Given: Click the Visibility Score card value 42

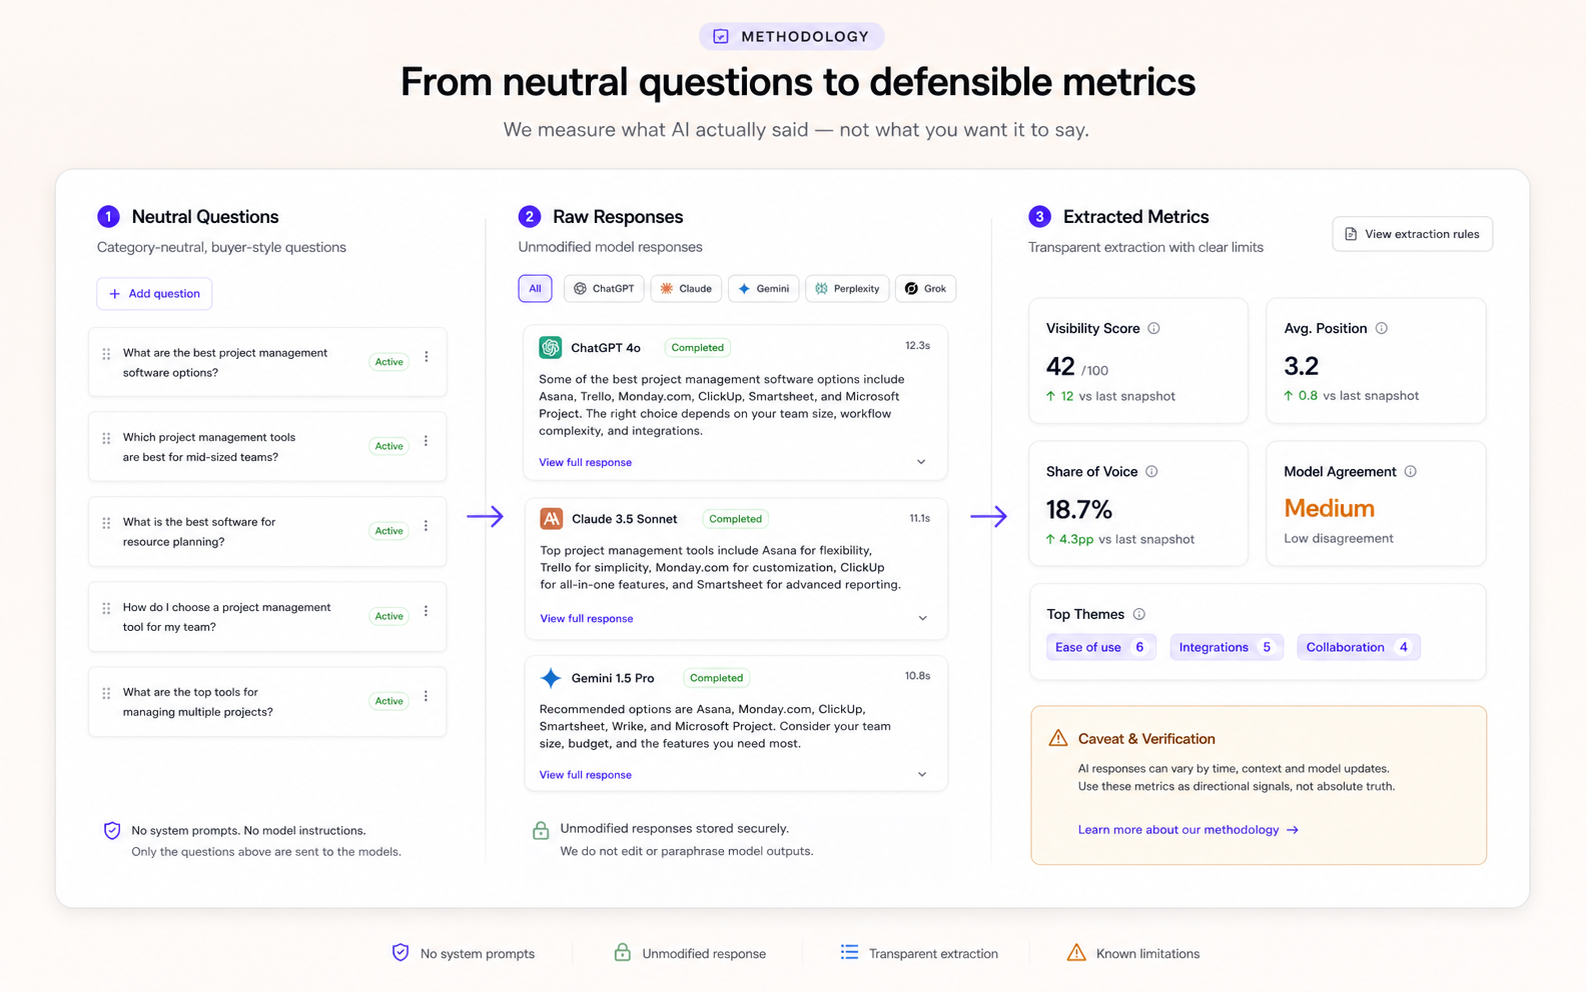Looking at the screenshot, I should 1060,366.
